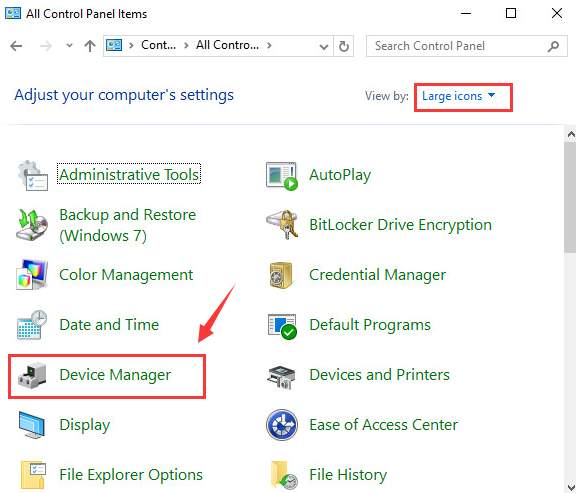Open the Devices and Printers link
Screen dimensions: 576x493
(379, 375)
